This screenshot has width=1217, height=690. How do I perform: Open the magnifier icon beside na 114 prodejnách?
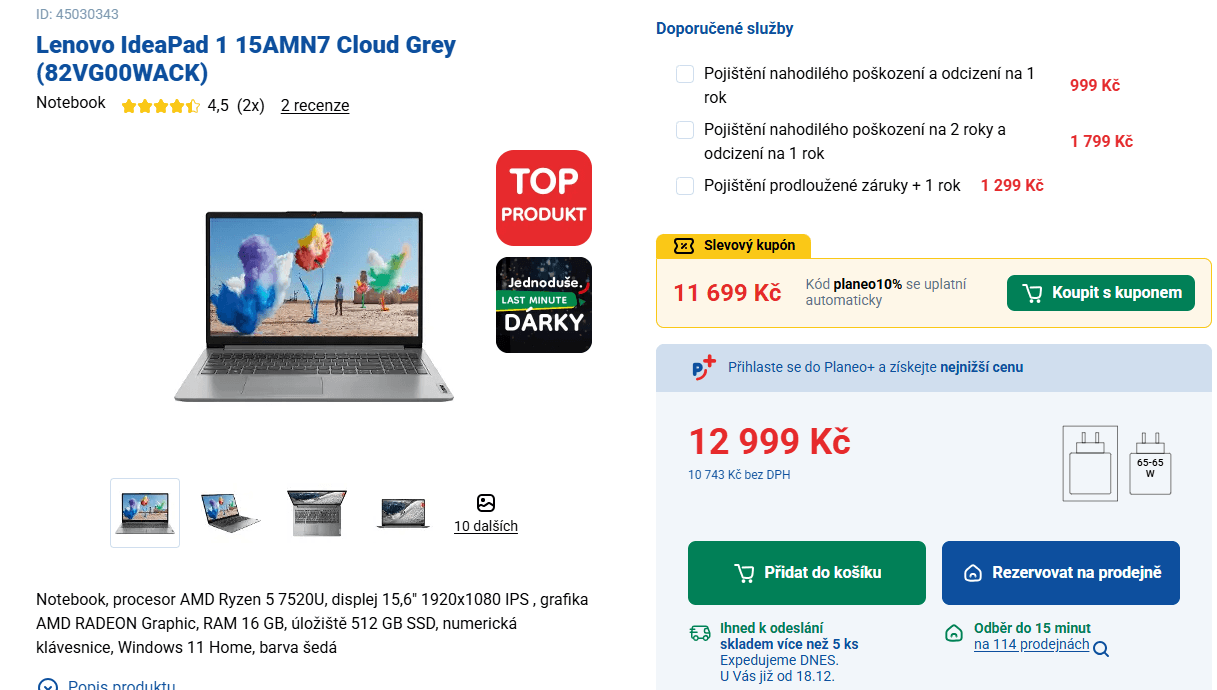pyautogui.click(x=1102, y=647)
